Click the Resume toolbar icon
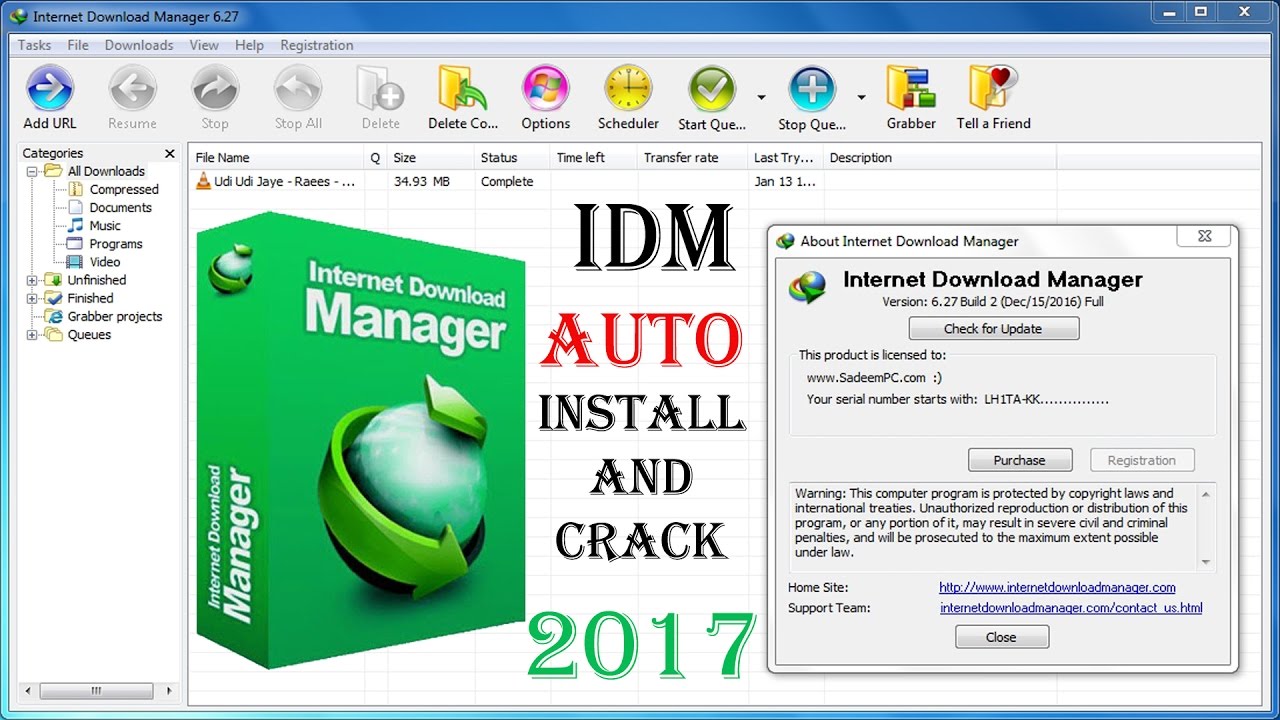 [132, 90]
